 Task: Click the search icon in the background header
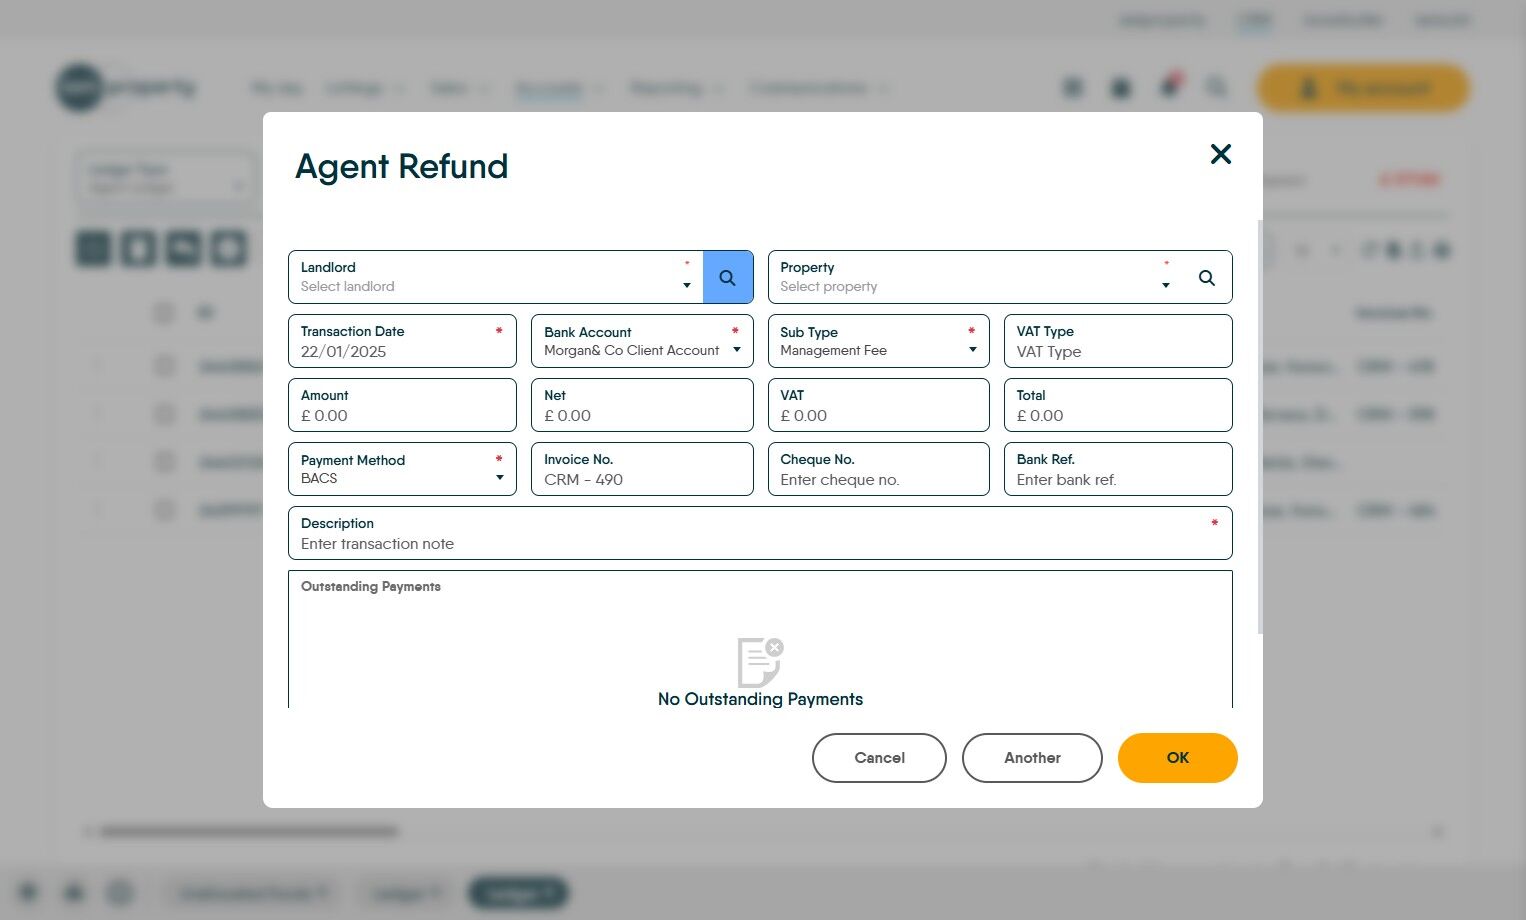[1216, 88]
